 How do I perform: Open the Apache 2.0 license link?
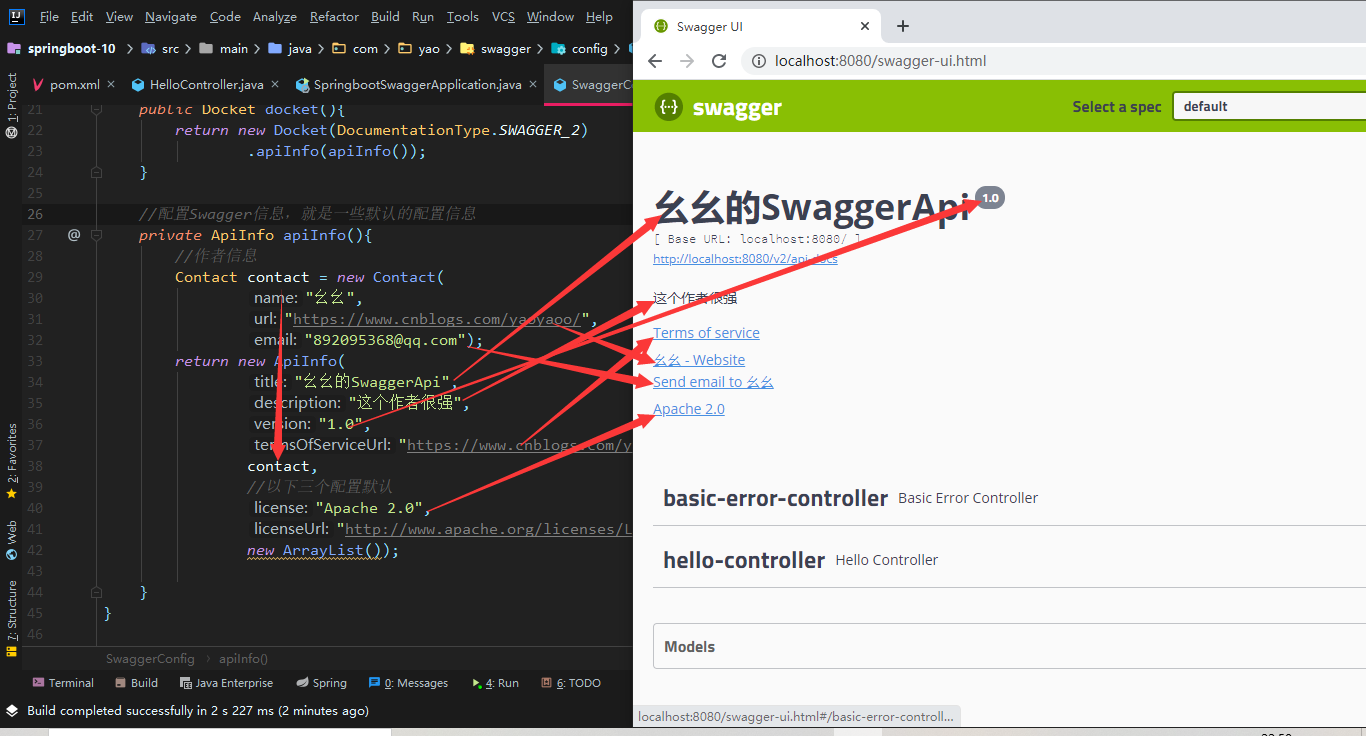[689, 409]
